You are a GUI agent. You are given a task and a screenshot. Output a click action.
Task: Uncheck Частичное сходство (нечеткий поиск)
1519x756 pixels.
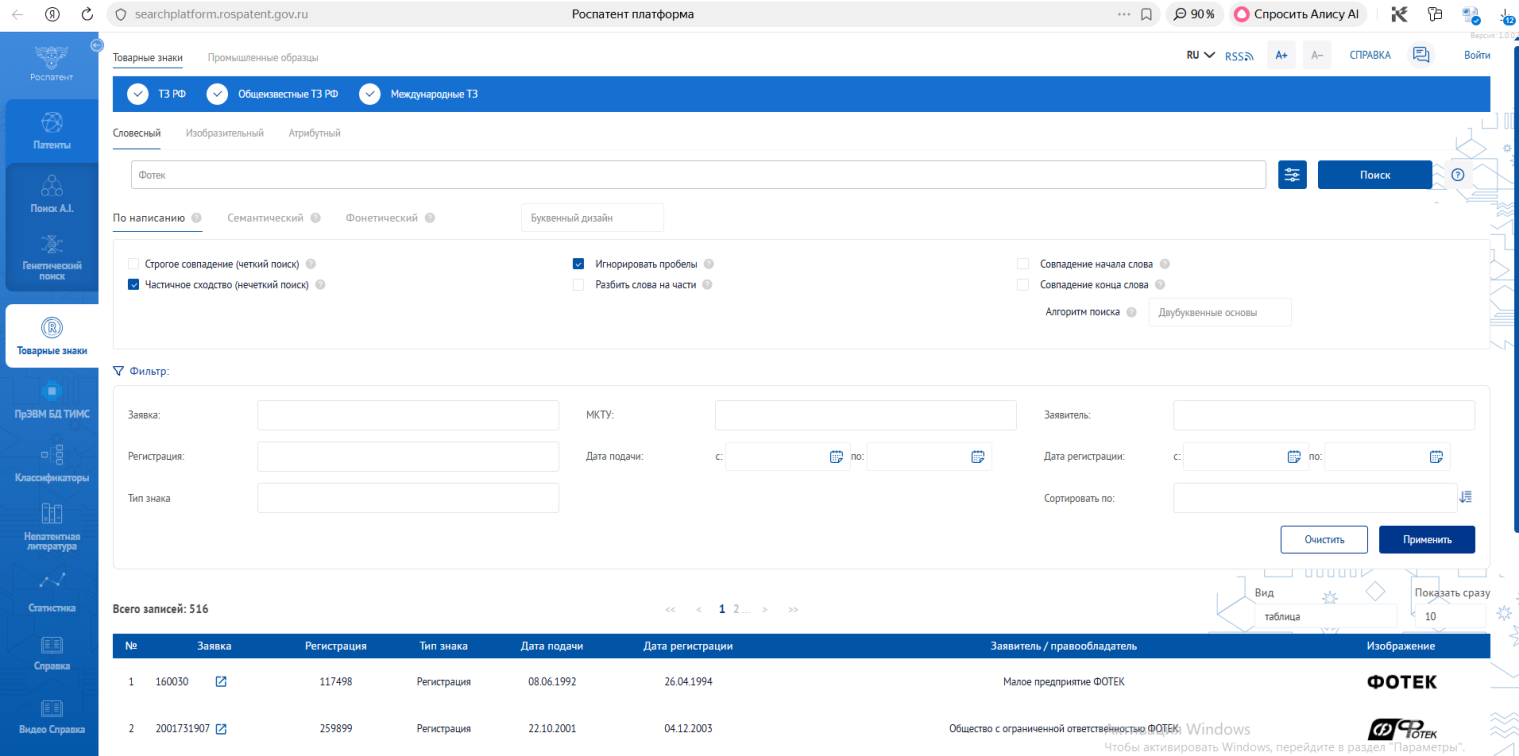click(x=134, y=285)
